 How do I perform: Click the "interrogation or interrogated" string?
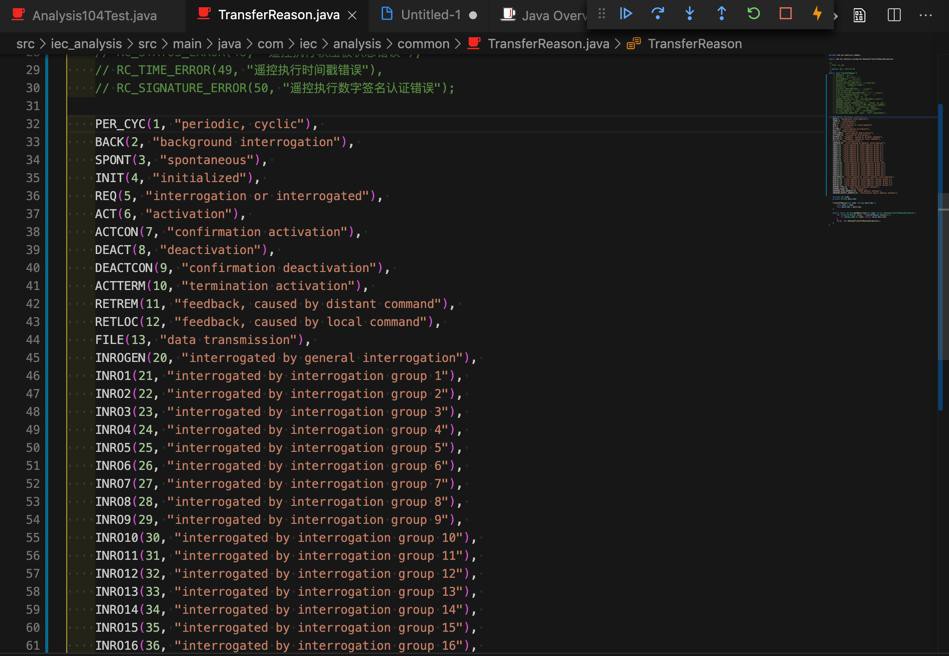point(257,196)
